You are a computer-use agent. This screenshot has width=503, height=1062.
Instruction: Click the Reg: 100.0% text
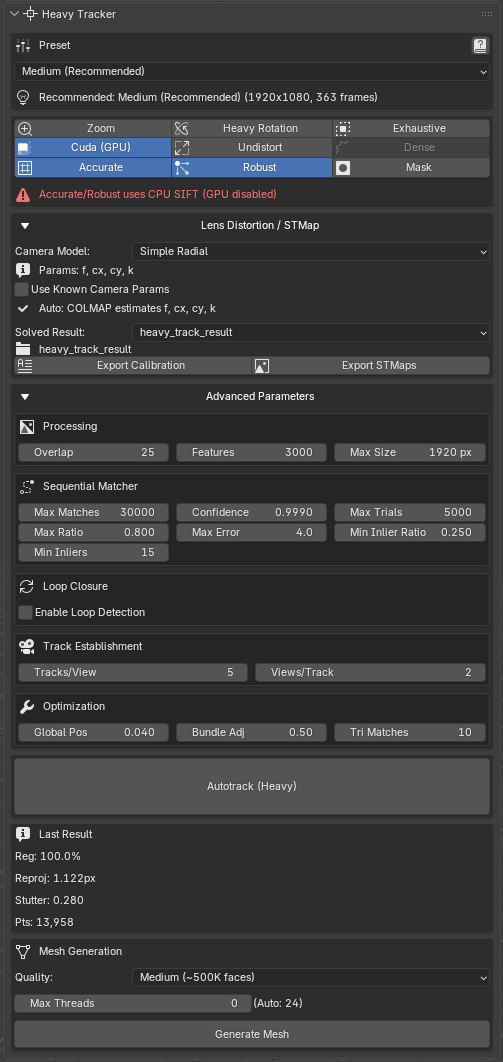coord(48,856)
